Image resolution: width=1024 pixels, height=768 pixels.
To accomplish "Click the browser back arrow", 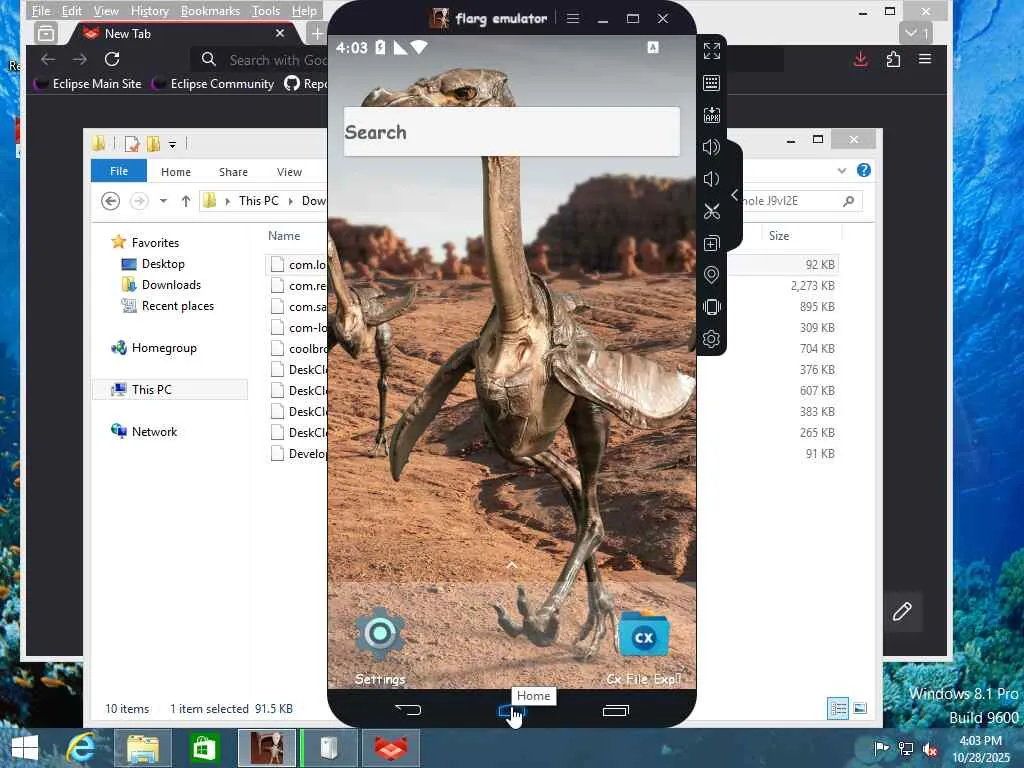I will [48, 59].
